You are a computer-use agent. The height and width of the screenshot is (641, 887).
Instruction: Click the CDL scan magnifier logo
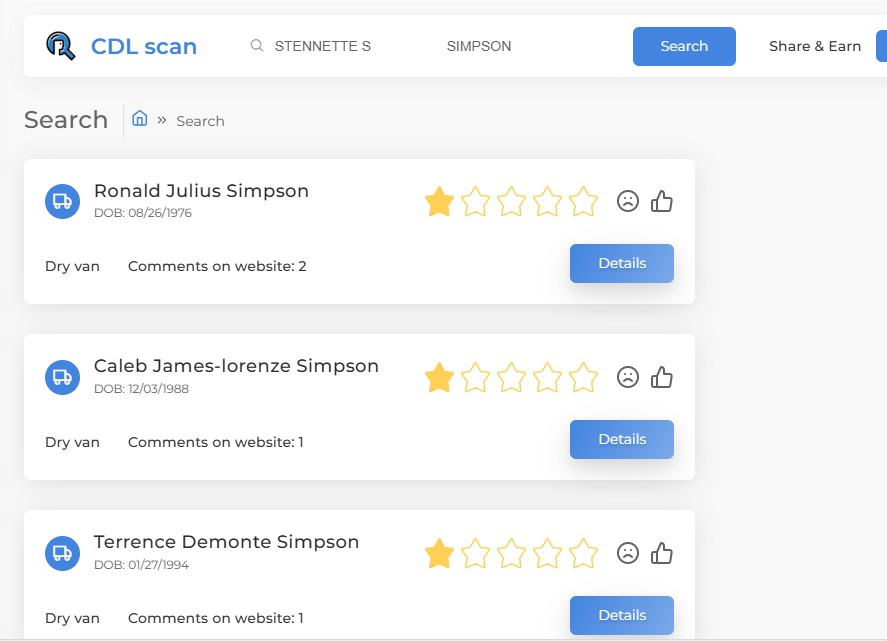(x=61, y=46)
